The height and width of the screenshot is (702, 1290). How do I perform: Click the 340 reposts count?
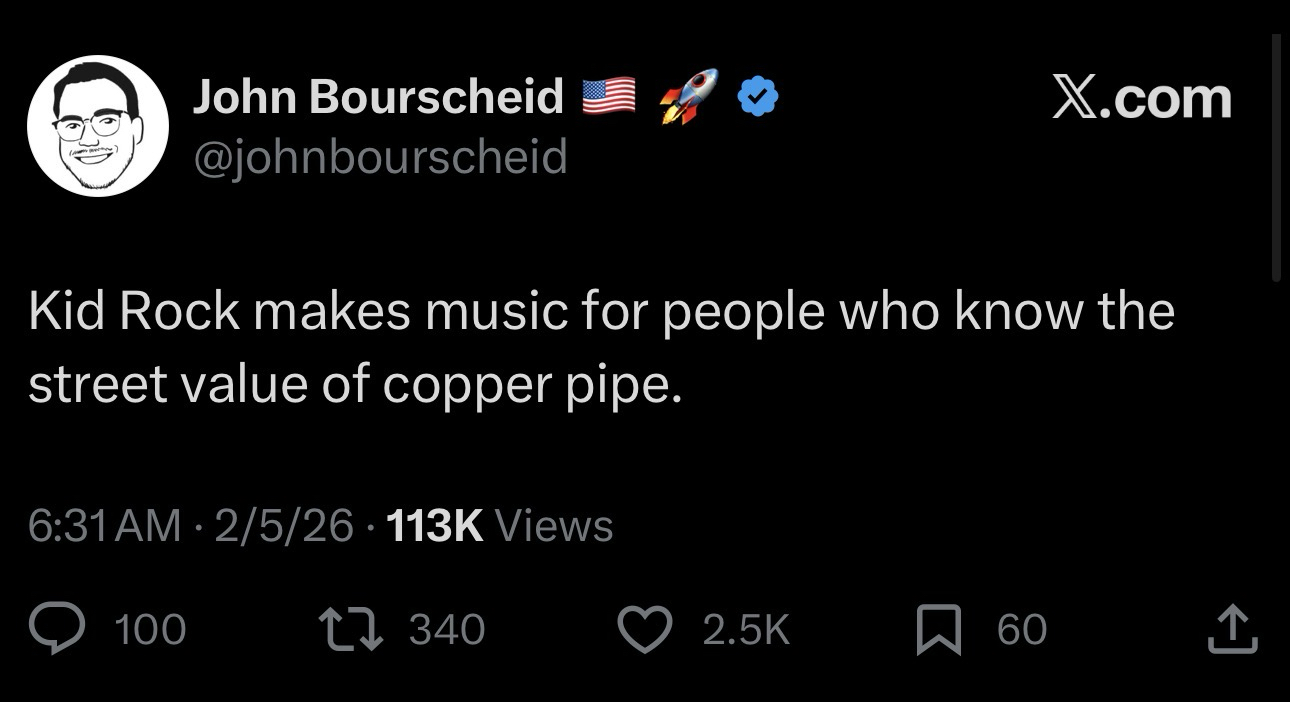447,630
